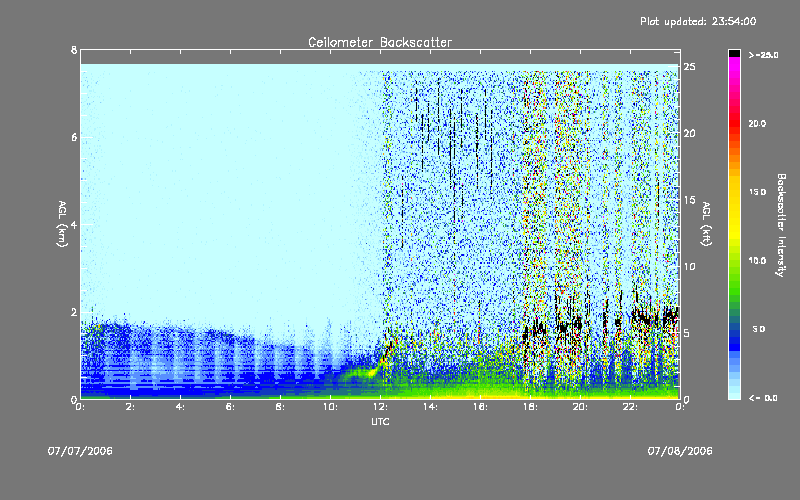The image size is (800, 500).
Task: Click the '22:' hour tick on the UTC axis
Action: click(x=630, y=407)
